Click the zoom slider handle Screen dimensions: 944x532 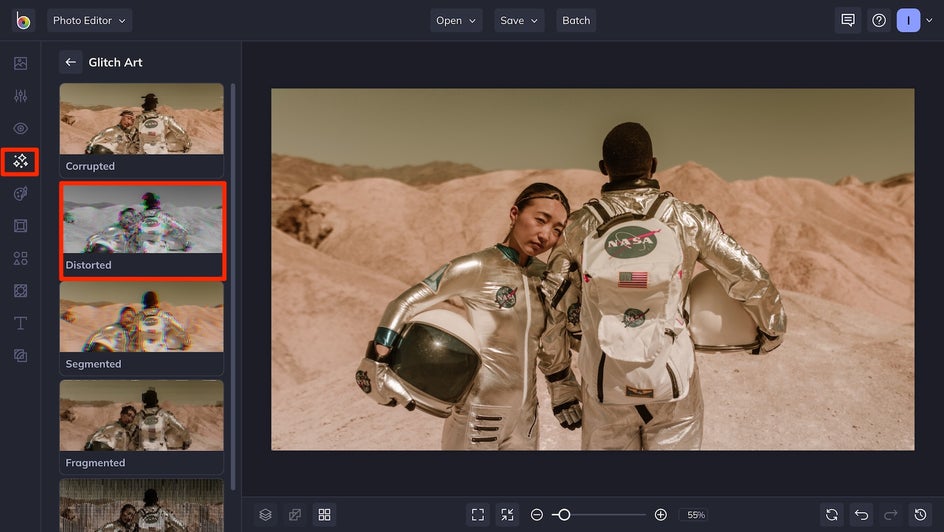click(x=564, y=514)
